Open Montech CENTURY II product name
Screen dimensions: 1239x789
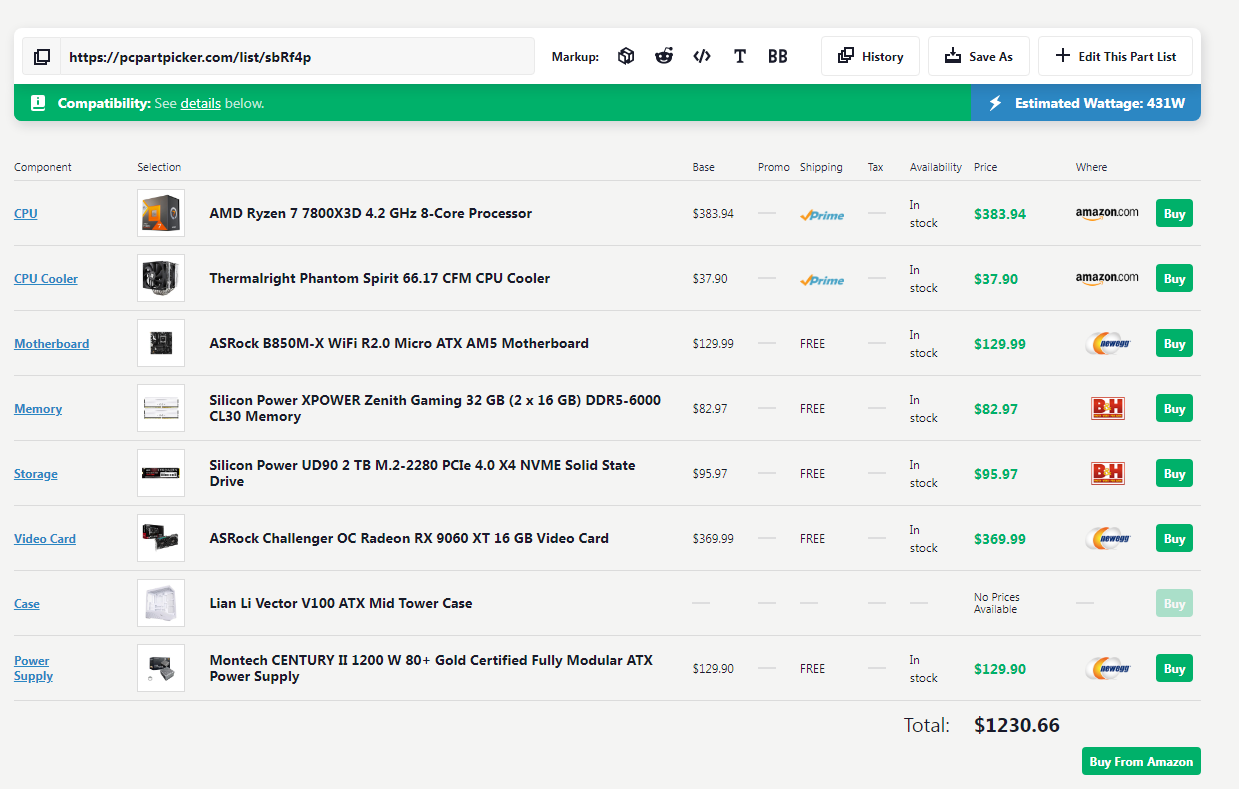431,668
